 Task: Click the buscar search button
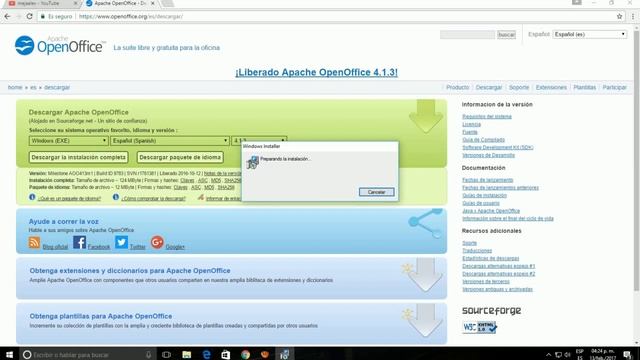[506, 35]
